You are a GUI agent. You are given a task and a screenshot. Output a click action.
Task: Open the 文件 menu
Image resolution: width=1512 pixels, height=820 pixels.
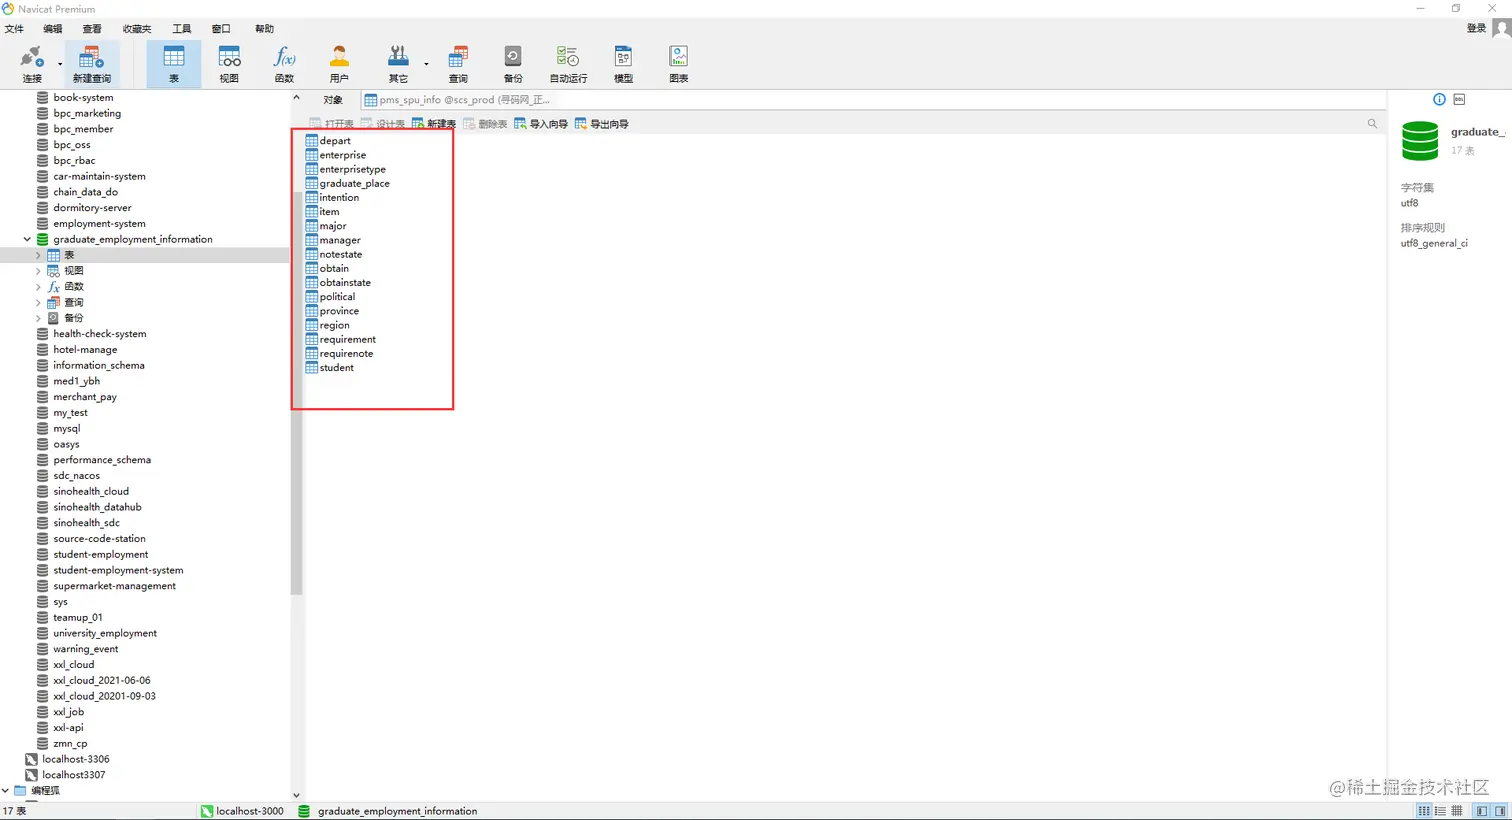tap(14, 29)
